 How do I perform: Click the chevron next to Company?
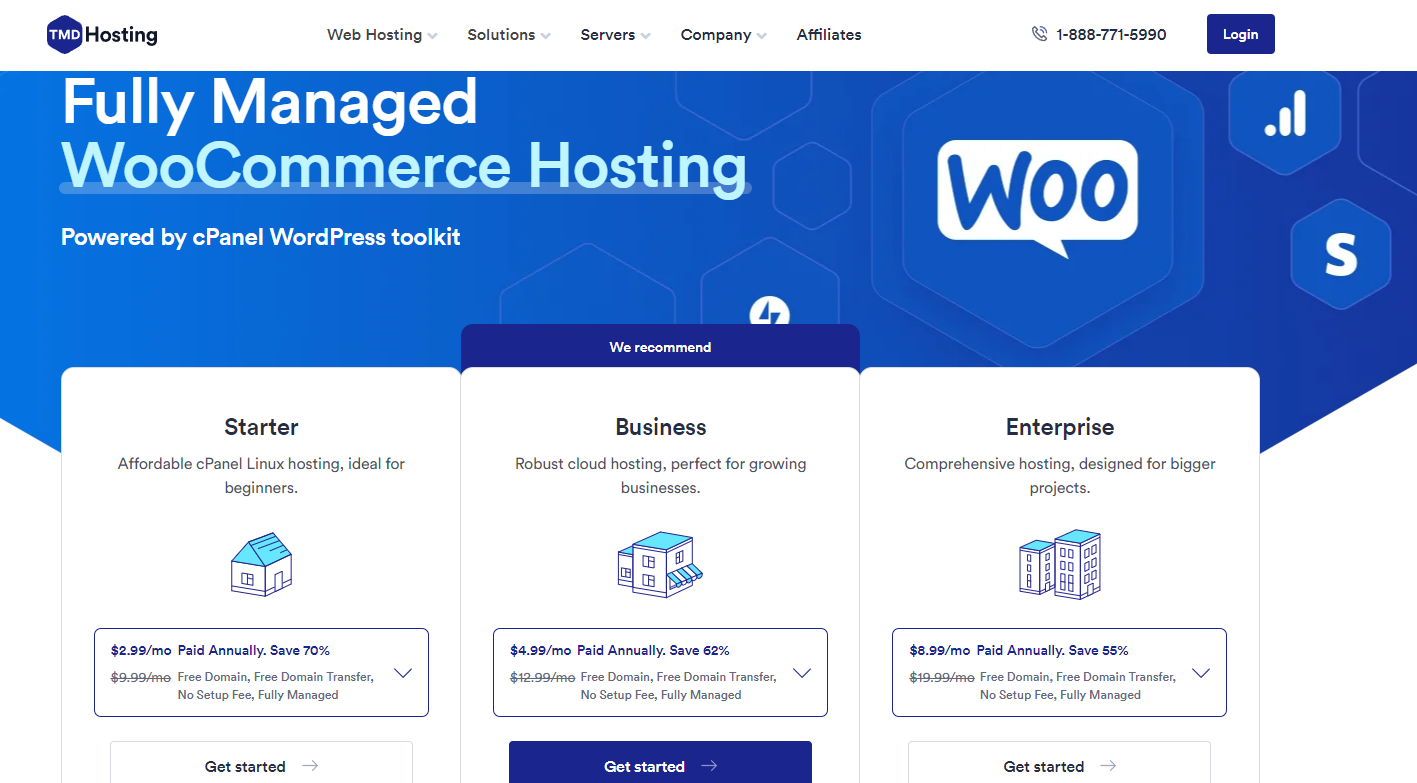tap(762, 36)
